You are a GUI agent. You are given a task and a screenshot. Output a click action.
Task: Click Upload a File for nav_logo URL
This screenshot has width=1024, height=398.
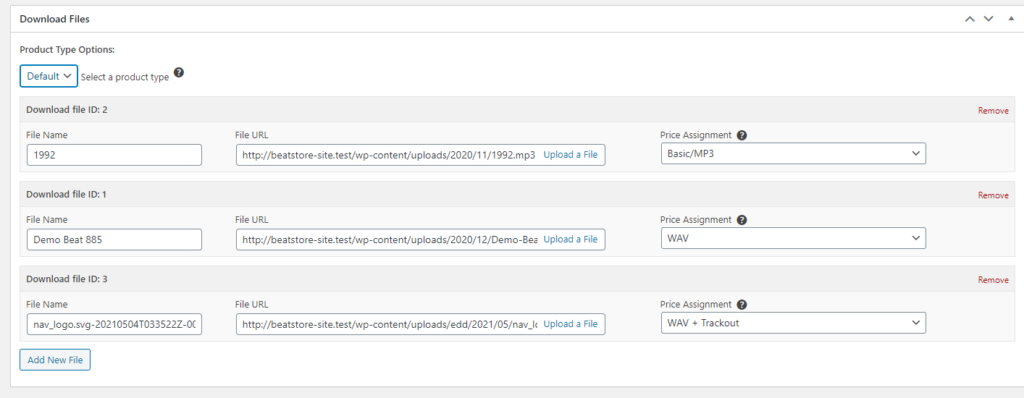570,323
